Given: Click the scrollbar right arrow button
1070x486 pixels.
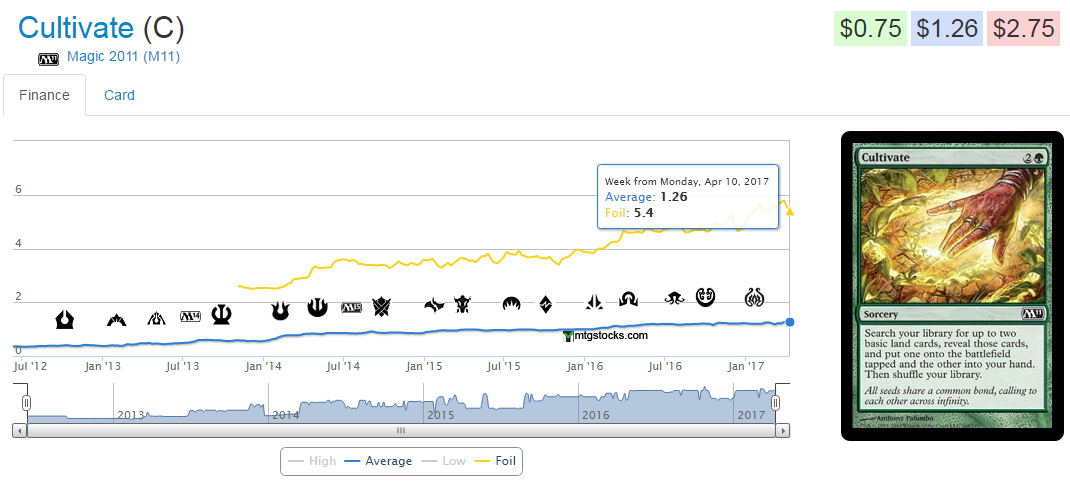Looking at the screenshot, I should tap(783, 431).
